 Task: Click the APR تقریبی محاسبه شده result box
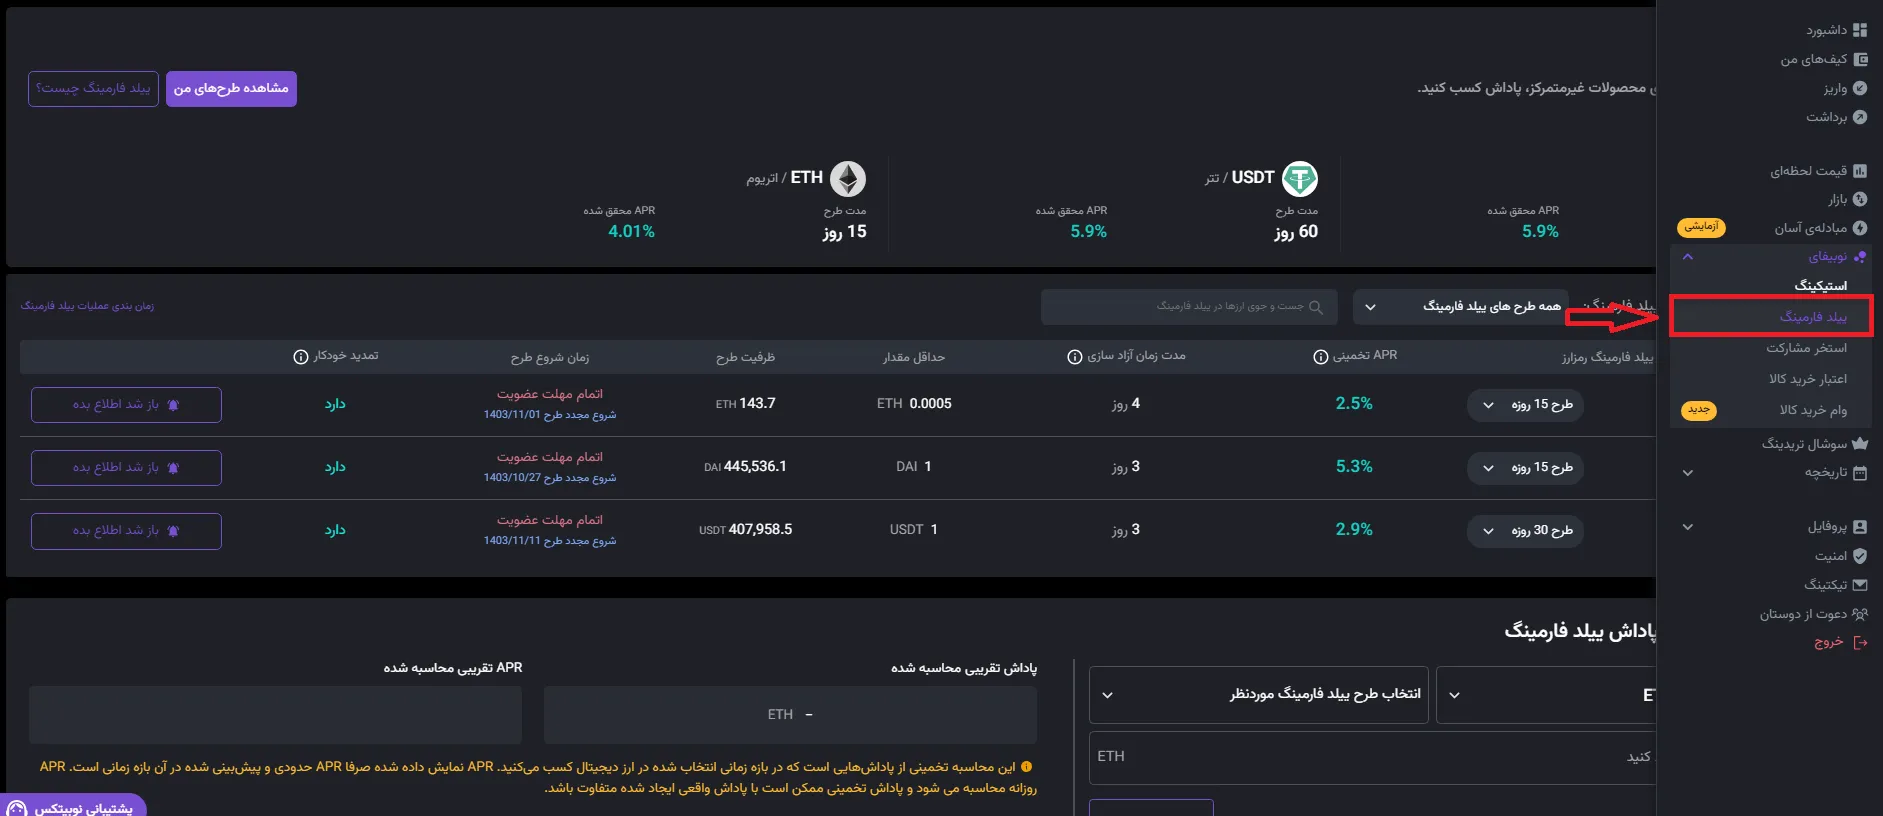pyautogui.click(x=275, y=715)
